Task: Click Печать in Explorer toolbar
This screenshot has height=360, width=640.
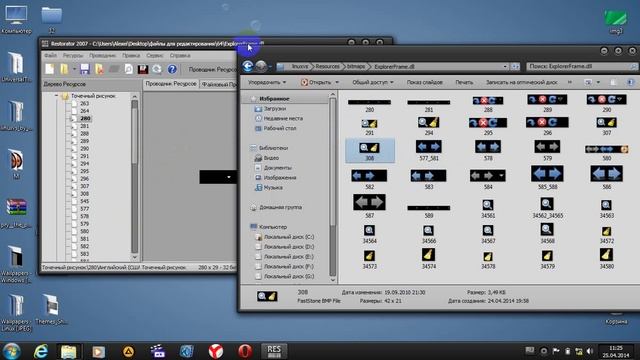Action: pos(464,82)
